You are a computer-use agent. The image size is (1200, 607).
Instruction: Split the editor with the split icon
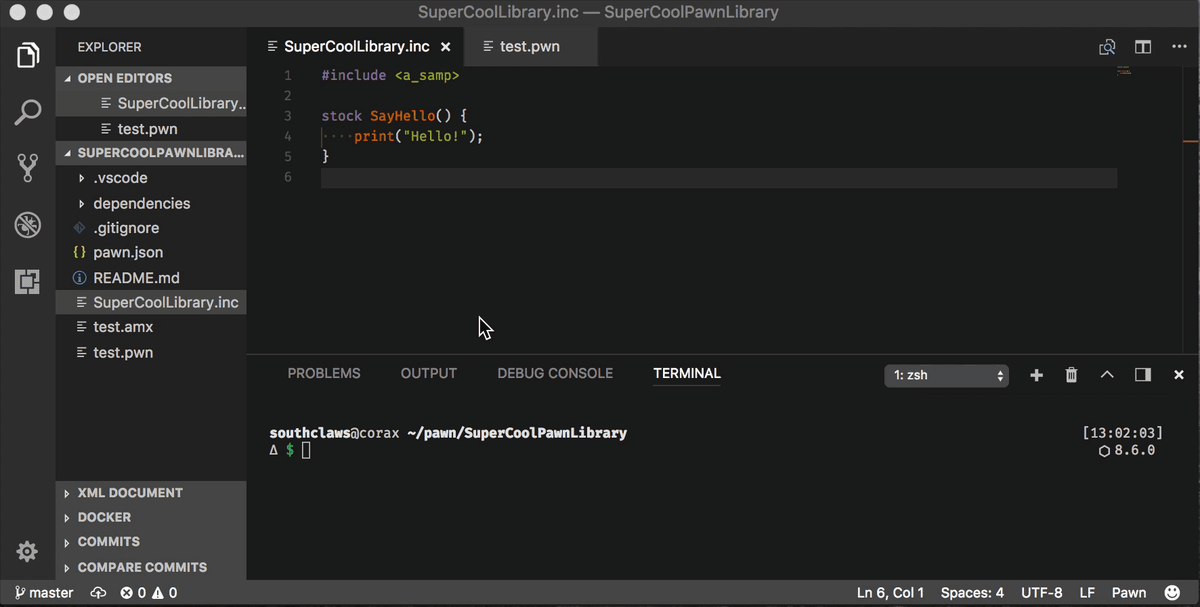(x=1142, y=47)
